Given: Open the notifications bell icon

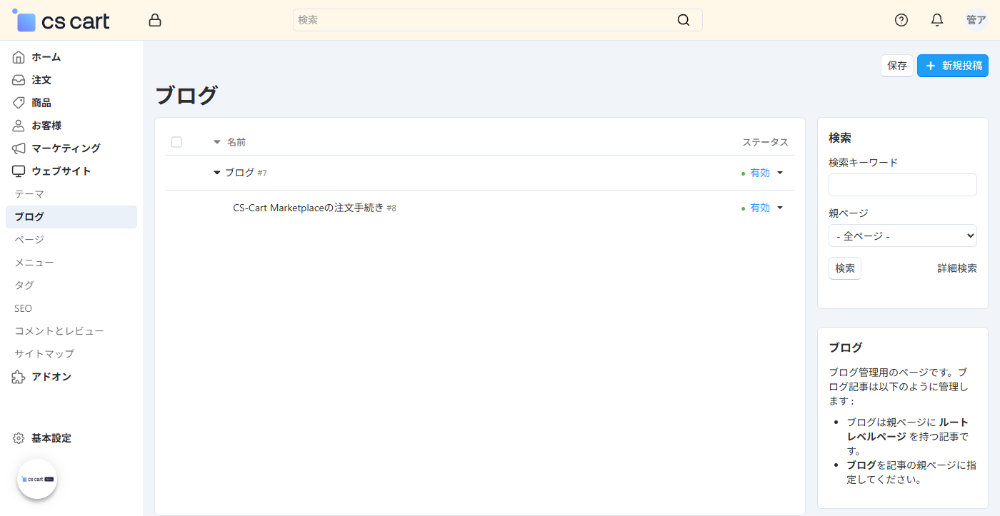Looking at the screenshot, I should [937, 20].
